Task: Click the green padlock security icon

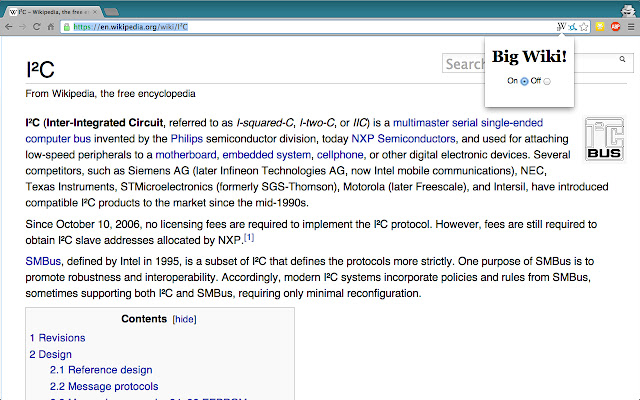Action: click(67, 27)
